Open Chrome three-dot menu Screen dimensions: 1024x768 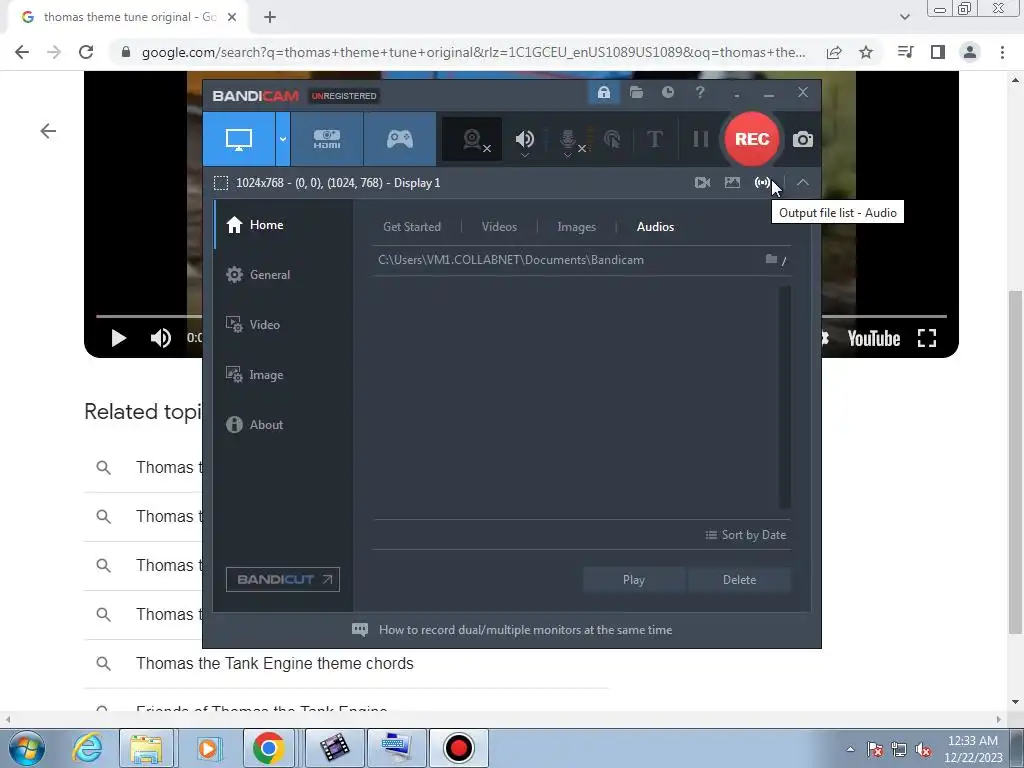1002,52
